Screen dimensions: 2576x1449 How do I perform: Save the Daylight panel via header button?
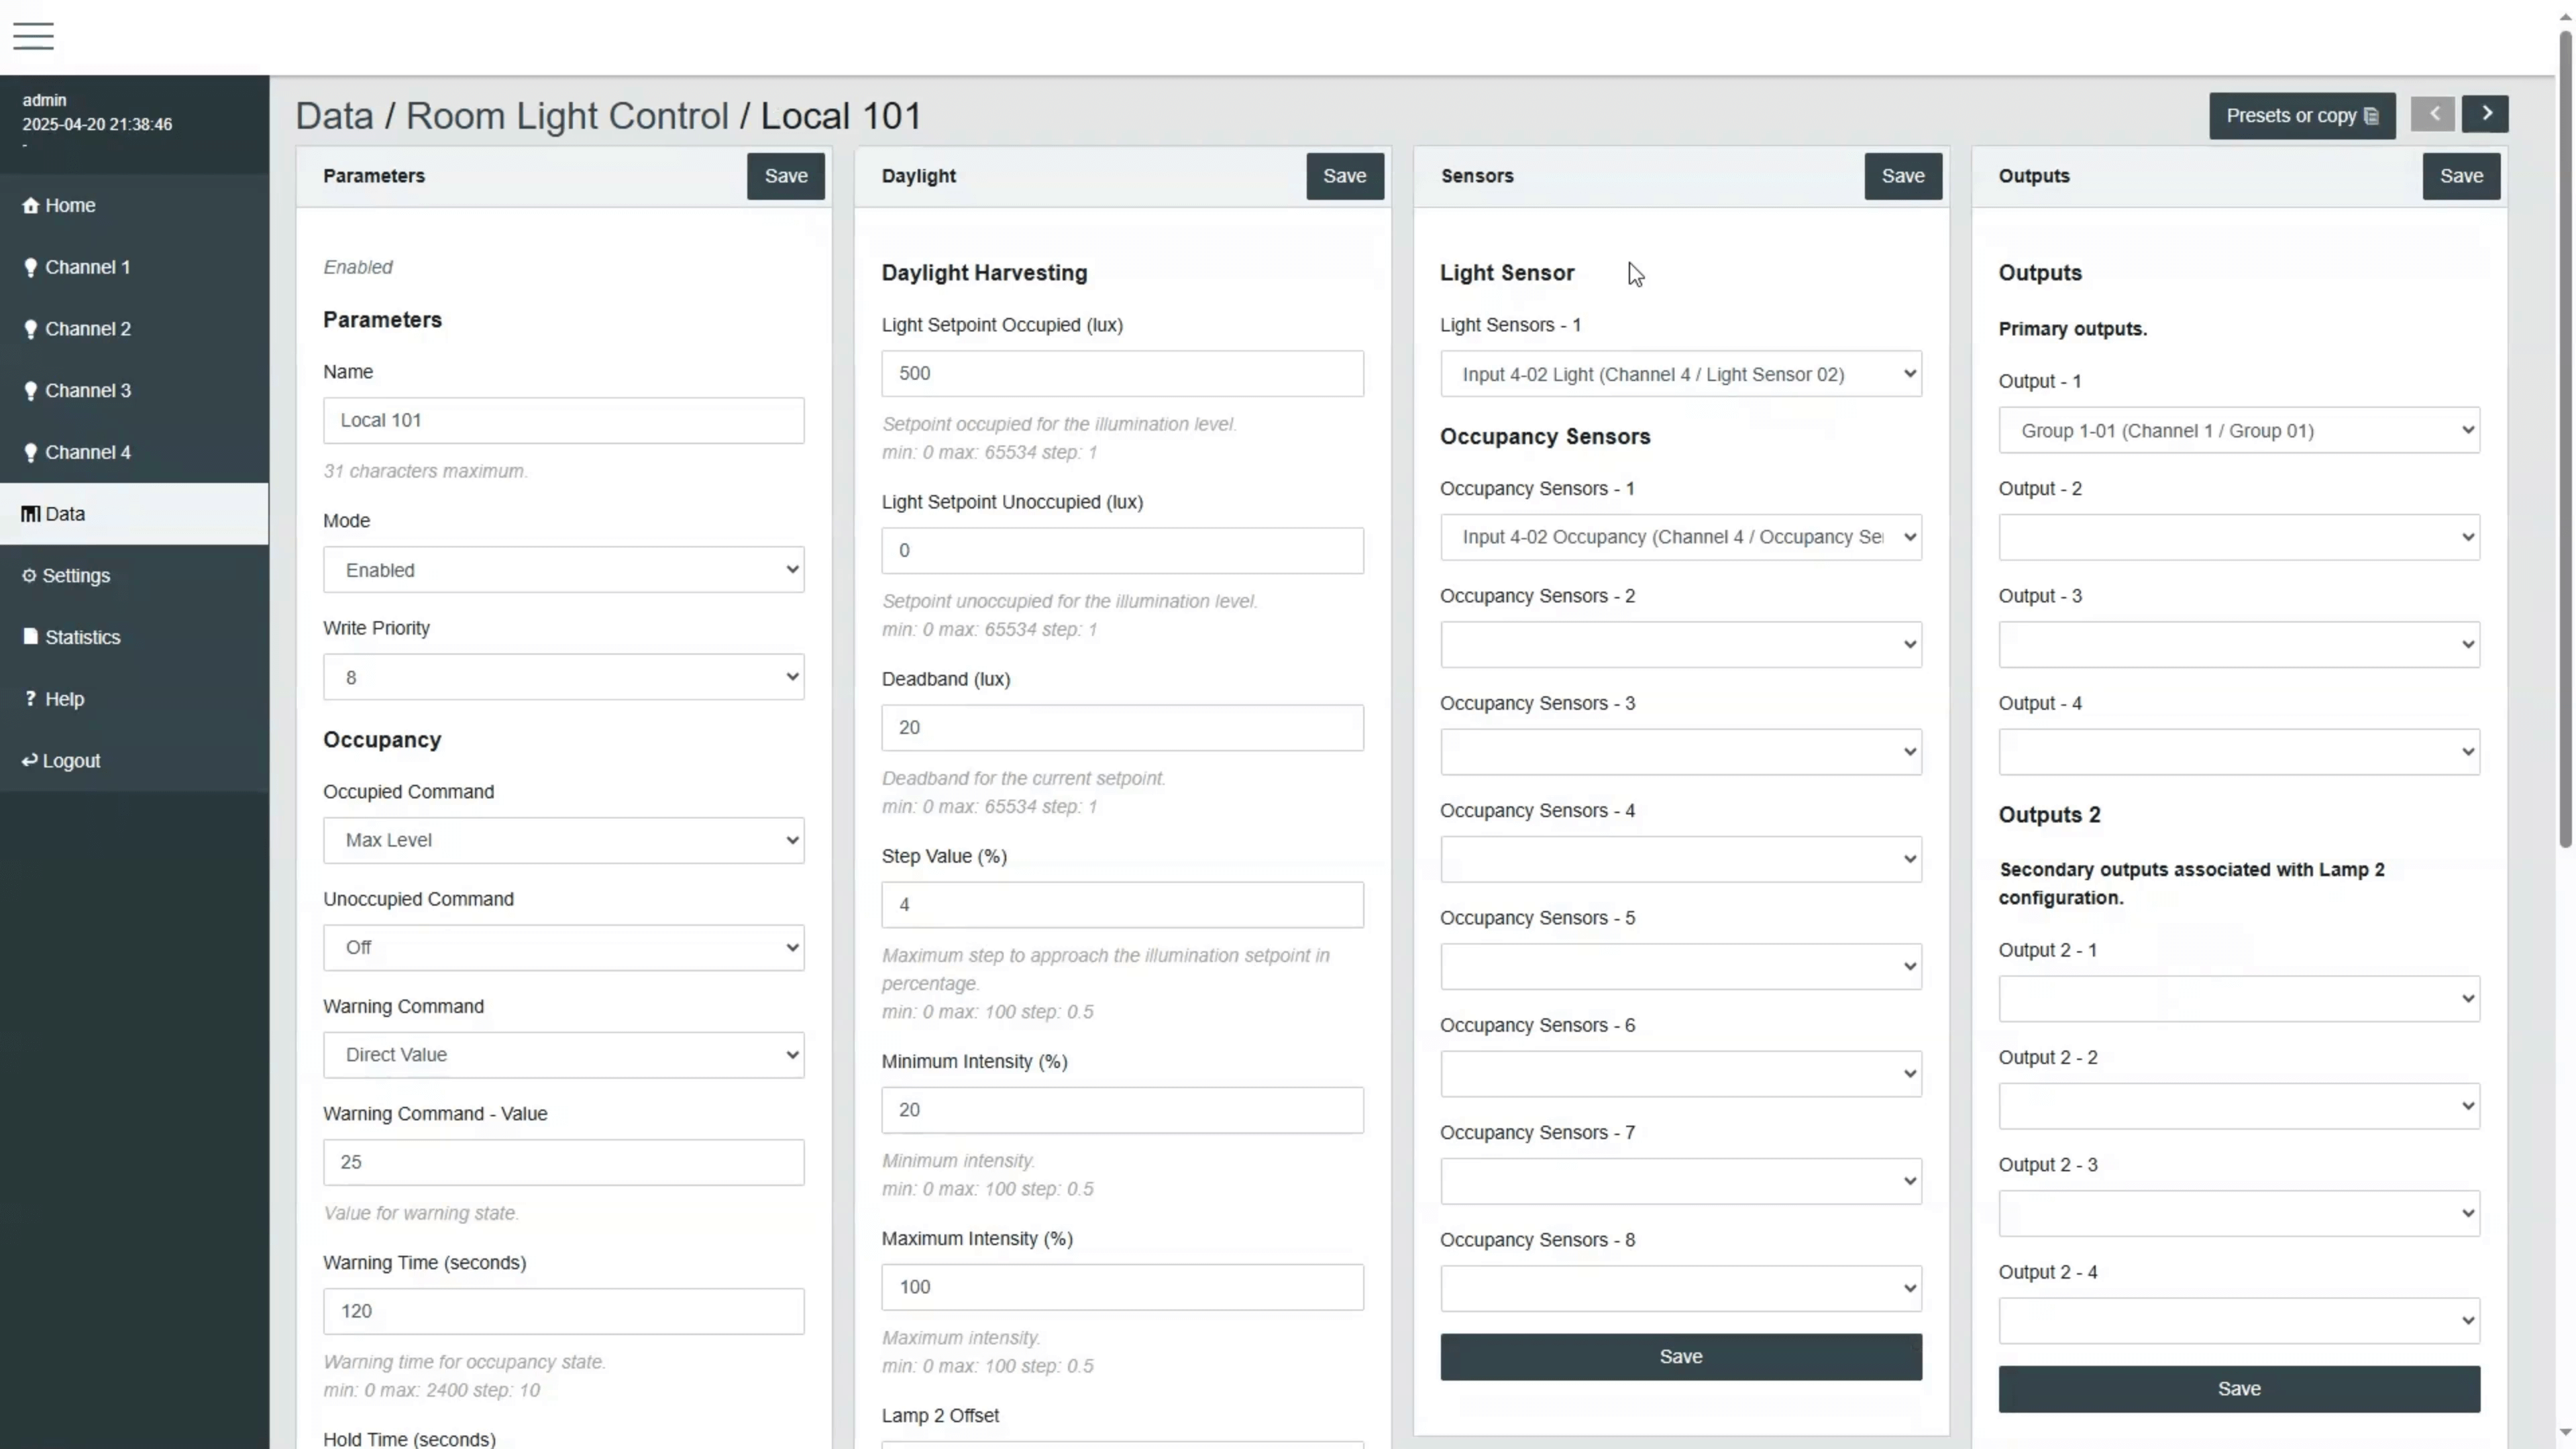pyautogui.click(x=1344, y=176)
